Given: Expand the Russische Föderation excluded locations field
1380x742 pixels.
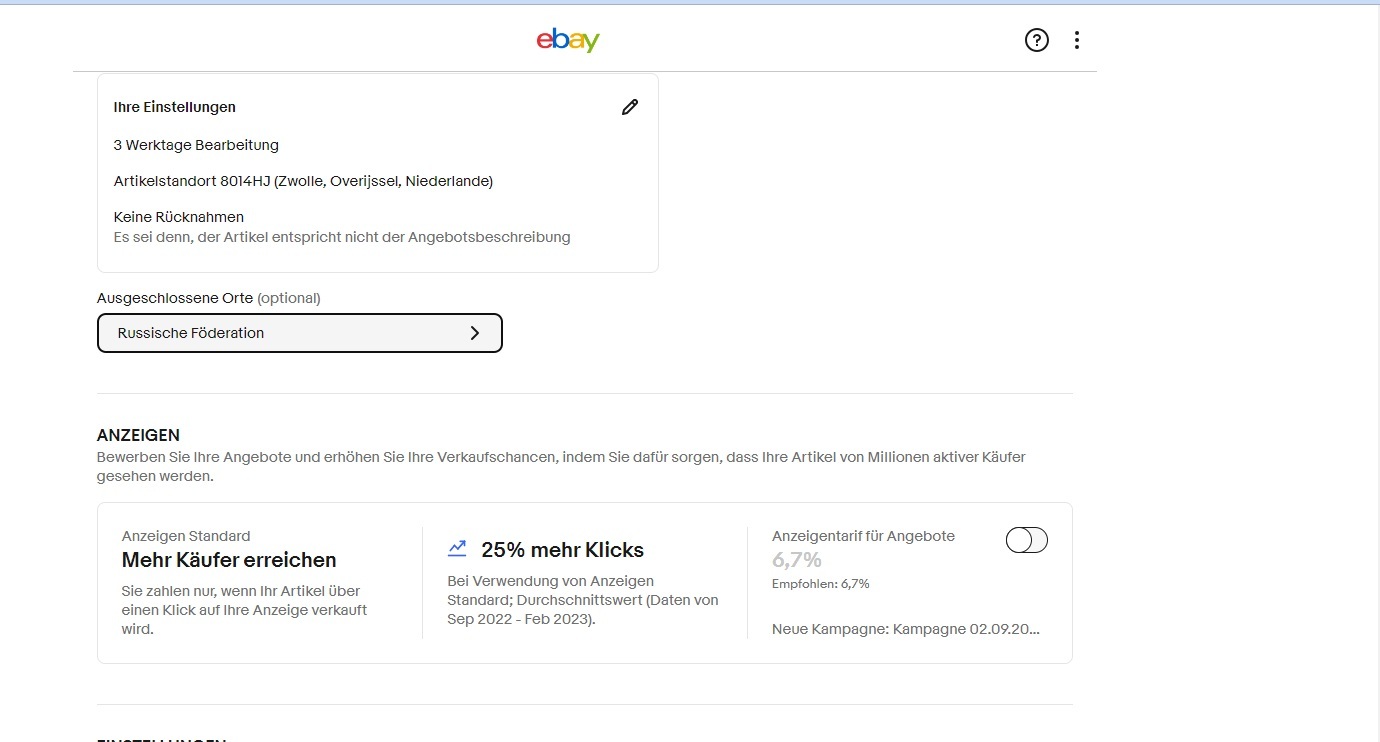Looking at the screenshot, I should click(x=299, y=333).
